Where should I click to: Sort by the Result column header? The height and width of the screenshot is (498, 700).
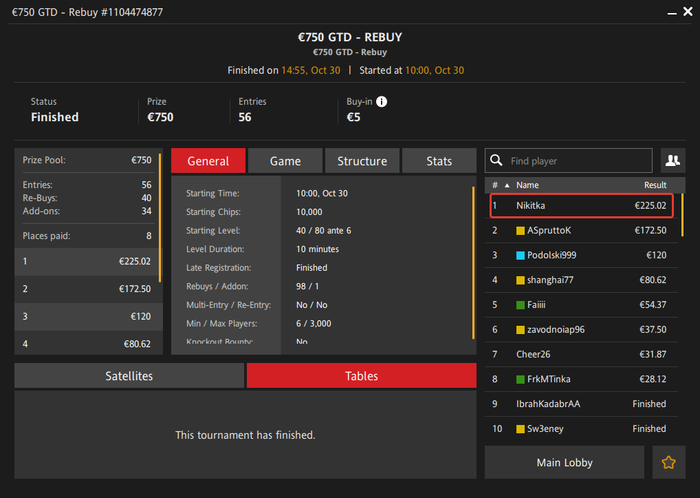[655, 185]
